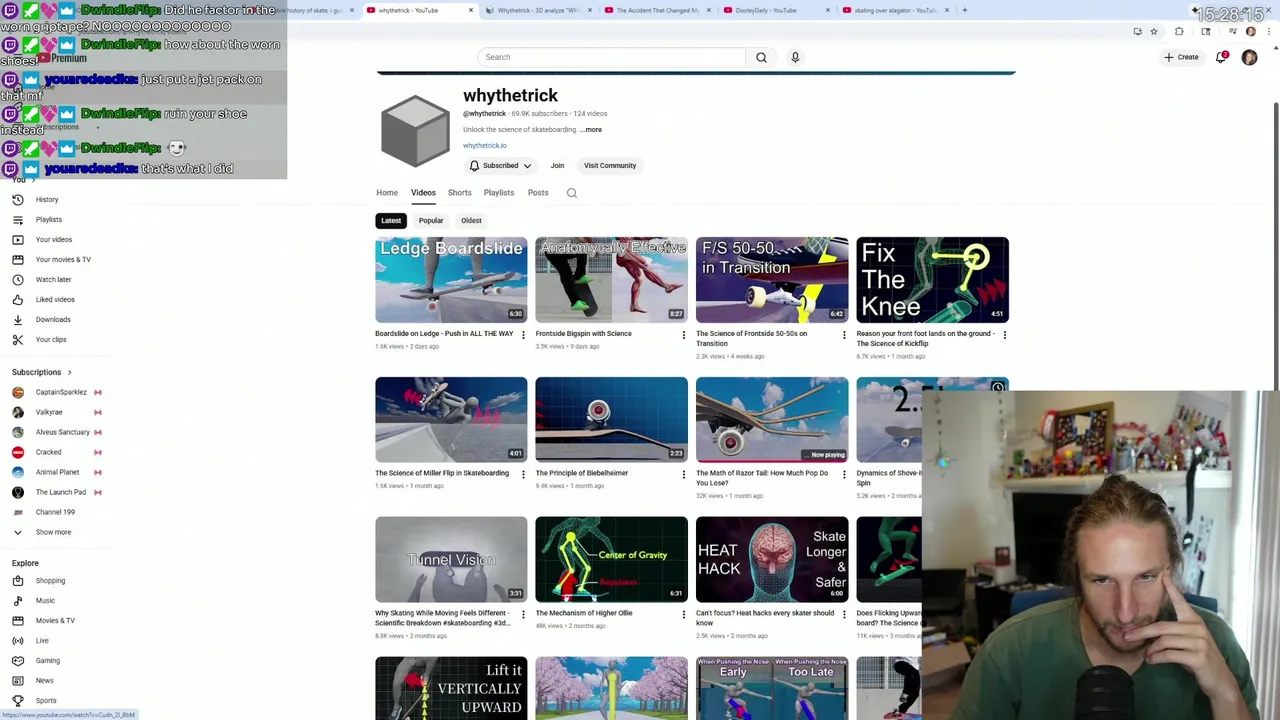
Task: Search within the whythetrick channel
Action: pyautogui.click(x=572, y=193)
